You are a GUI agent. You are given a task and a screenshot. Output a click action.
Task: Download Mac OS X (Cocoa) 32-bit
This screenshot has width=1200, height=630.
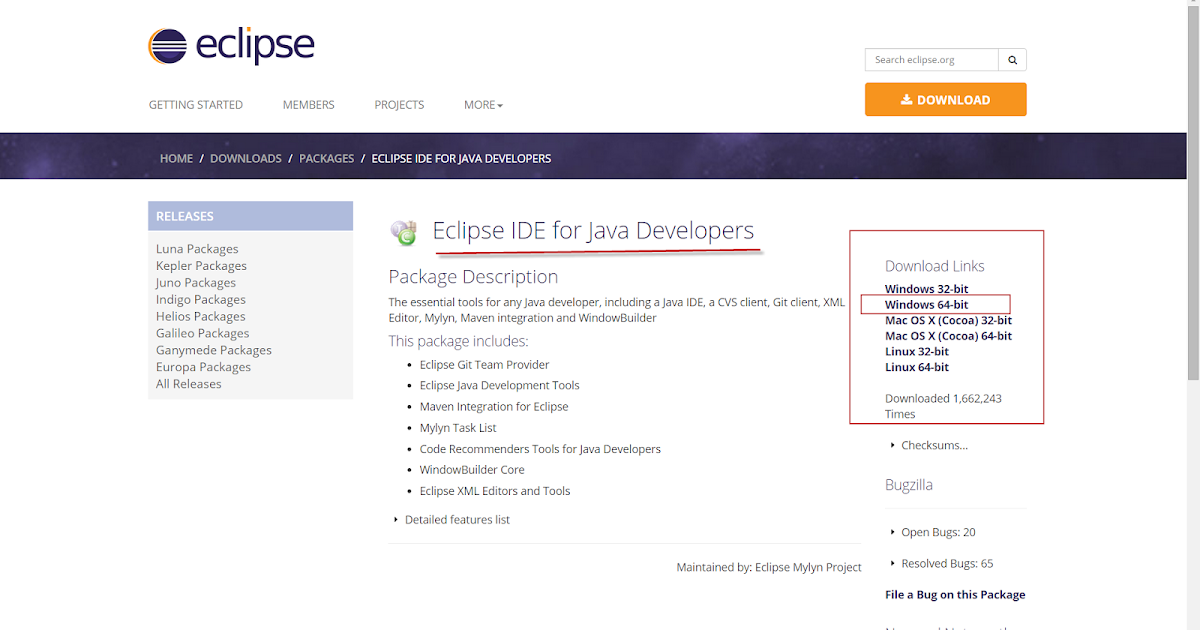pyautogui.click(x=949, y=321)
